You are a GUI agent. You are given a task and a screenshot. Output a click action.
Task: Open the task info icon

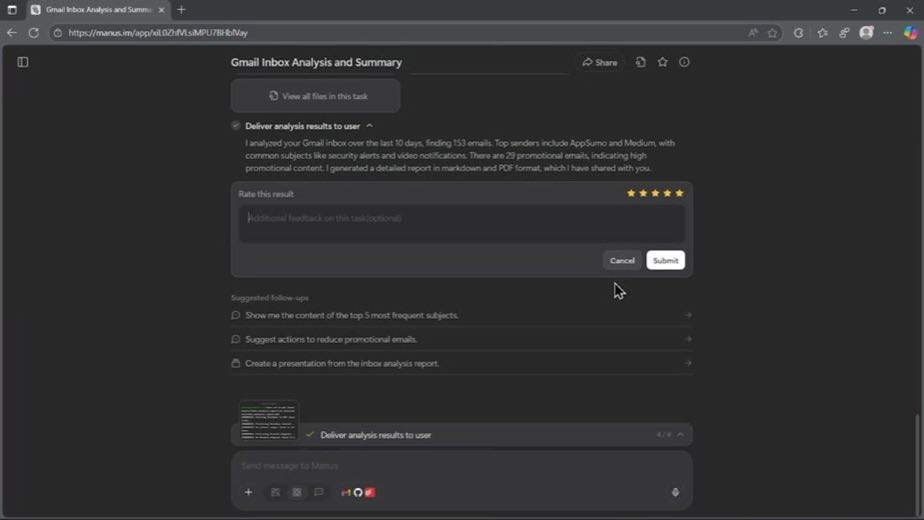point(684,62)
